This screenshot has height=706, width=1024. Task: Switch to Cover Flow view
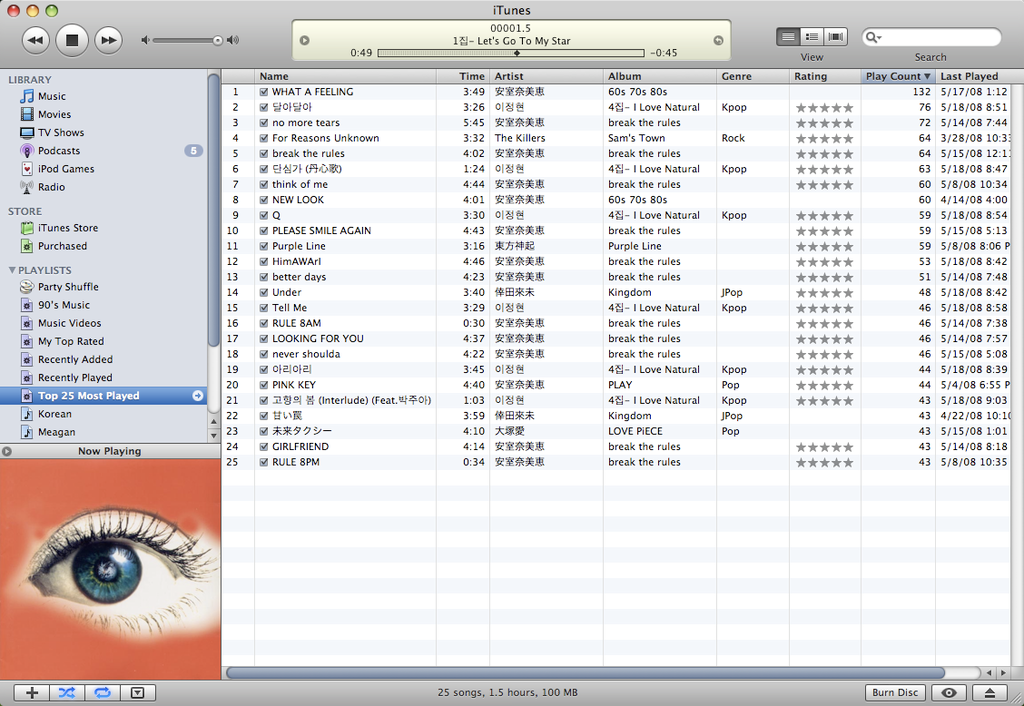click(x=836, y=37)
